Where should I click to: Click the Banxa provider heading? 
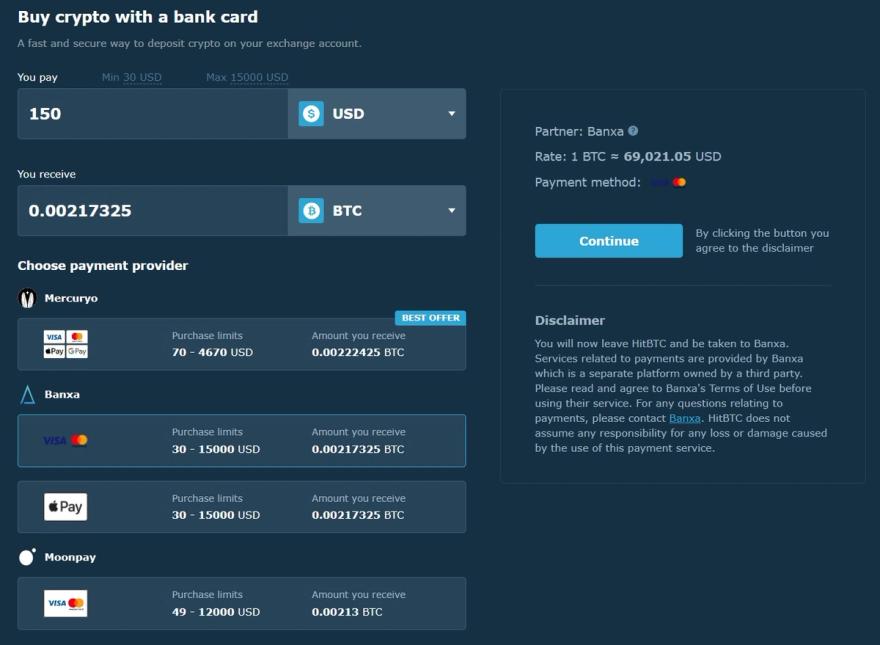pos(62,395)
